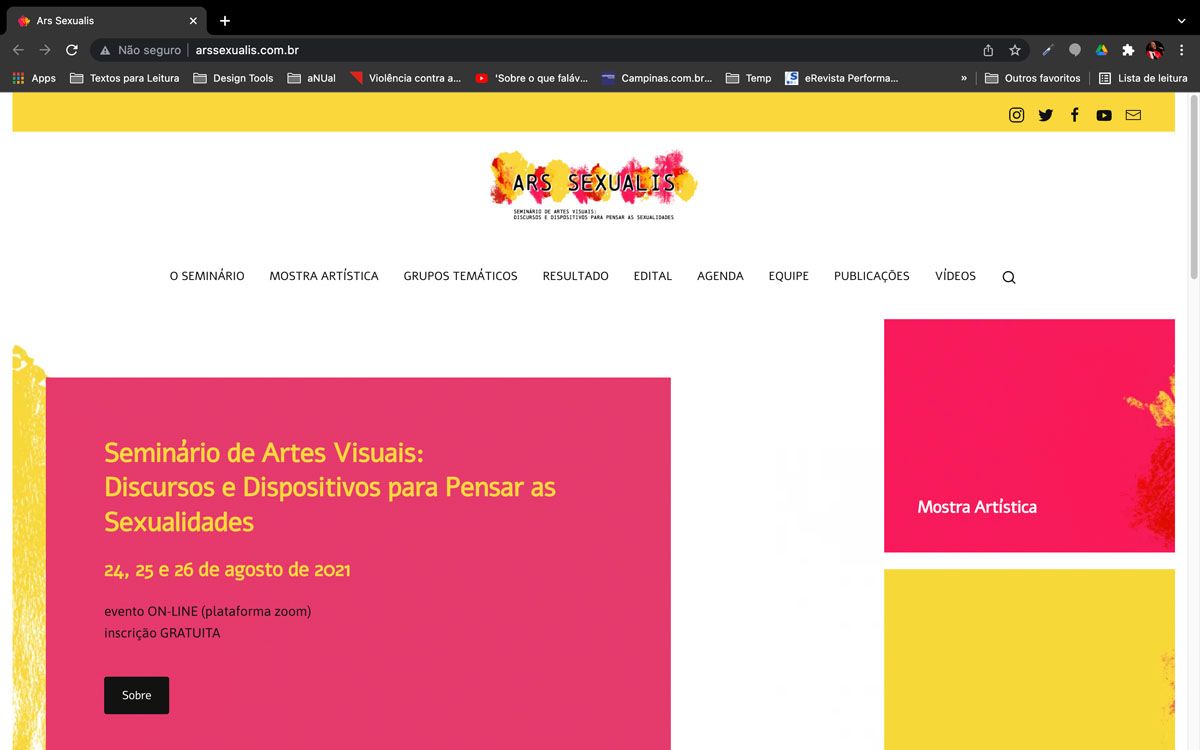Bookmark this page with star icon
1200x750 pixels.
tap(1015, 50)
